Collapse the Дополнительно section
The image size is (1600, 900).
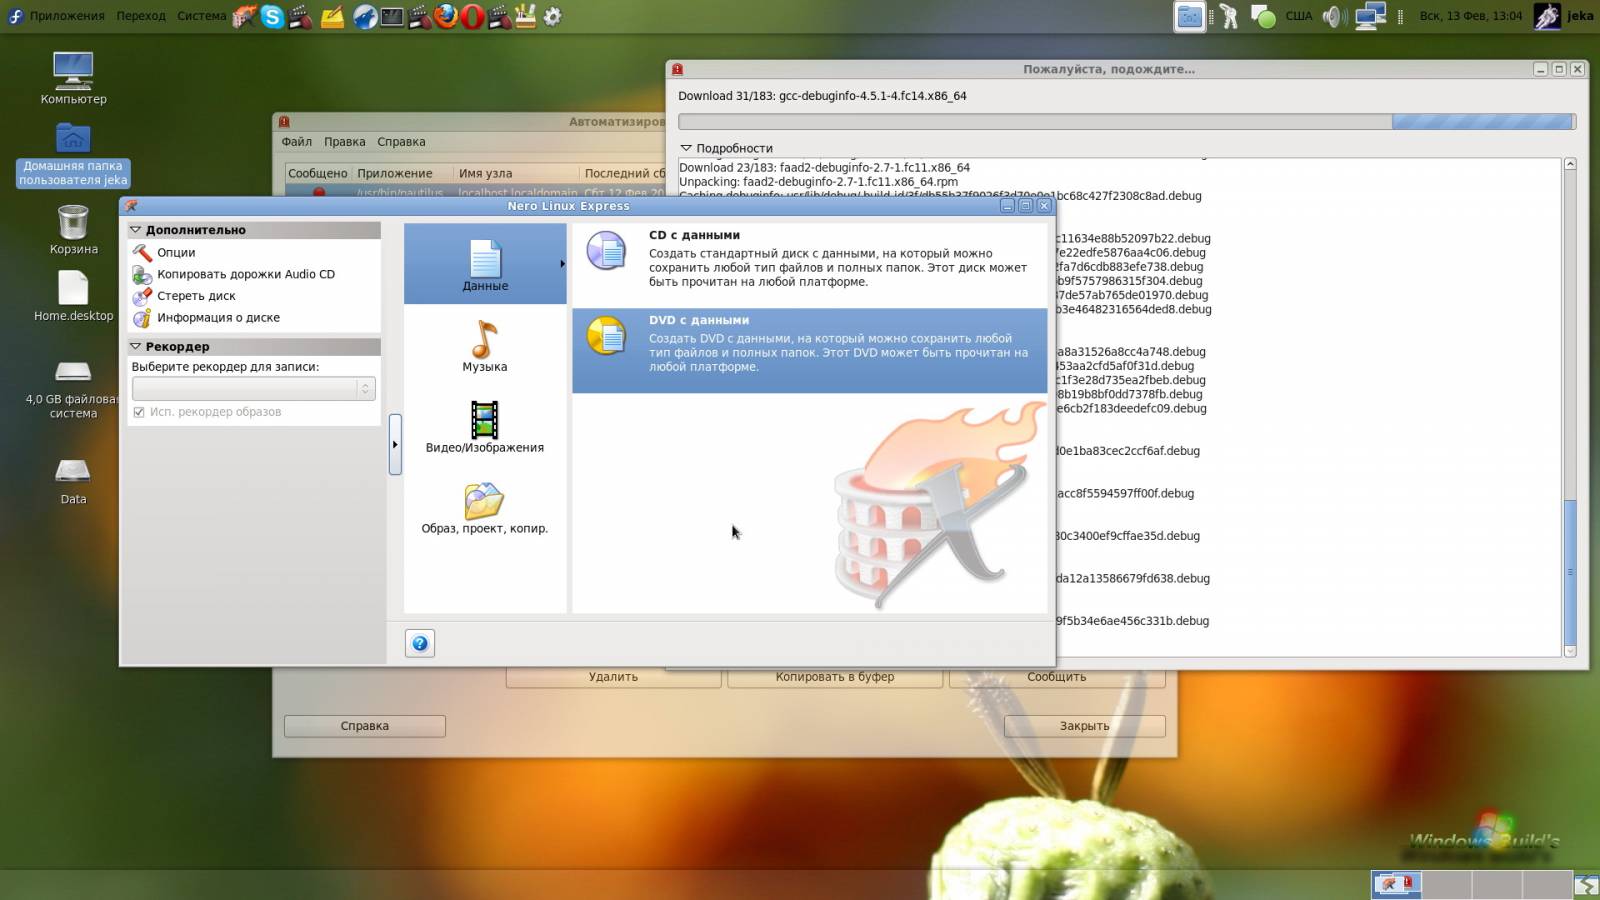pos(136,230)
